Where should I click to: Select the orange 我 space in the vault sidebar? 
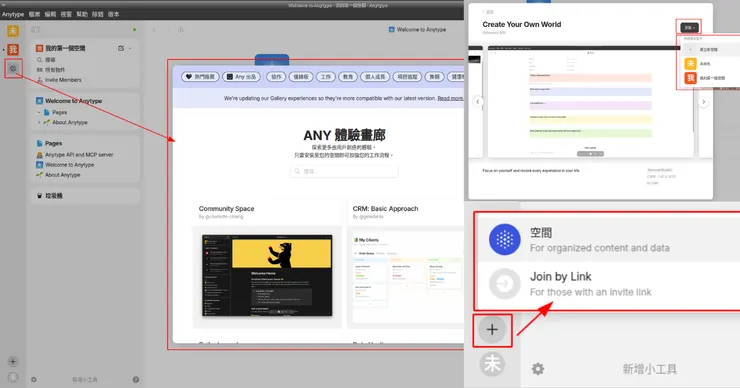[x=13, y=49]
